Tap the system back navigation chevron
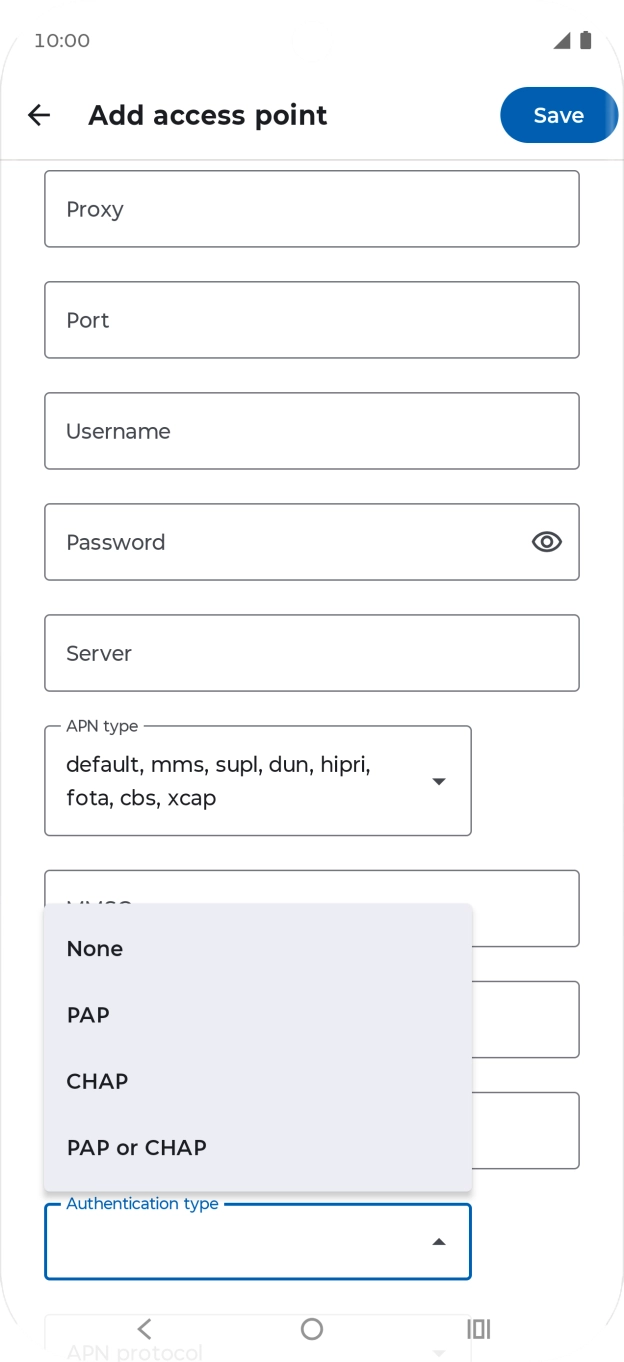The height and width of the screenshot is (1362, 624). [x=144, y=1328]
